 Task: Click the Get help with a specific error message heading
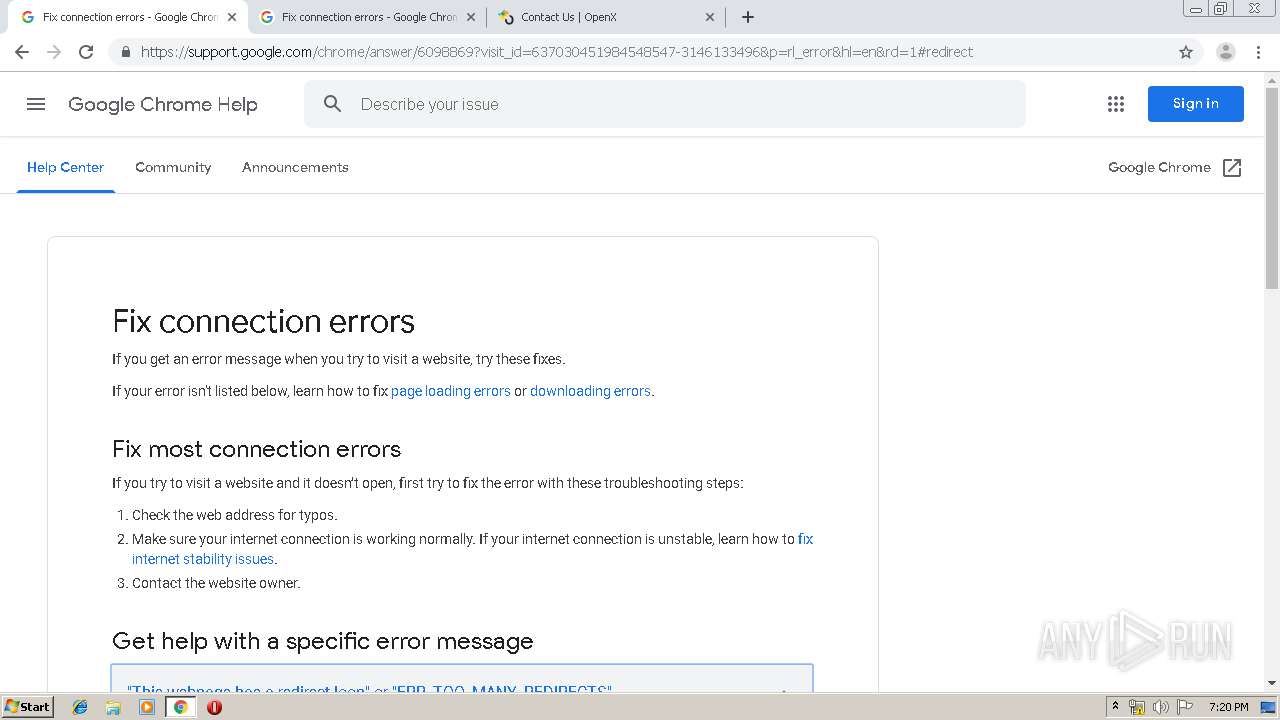322,641
